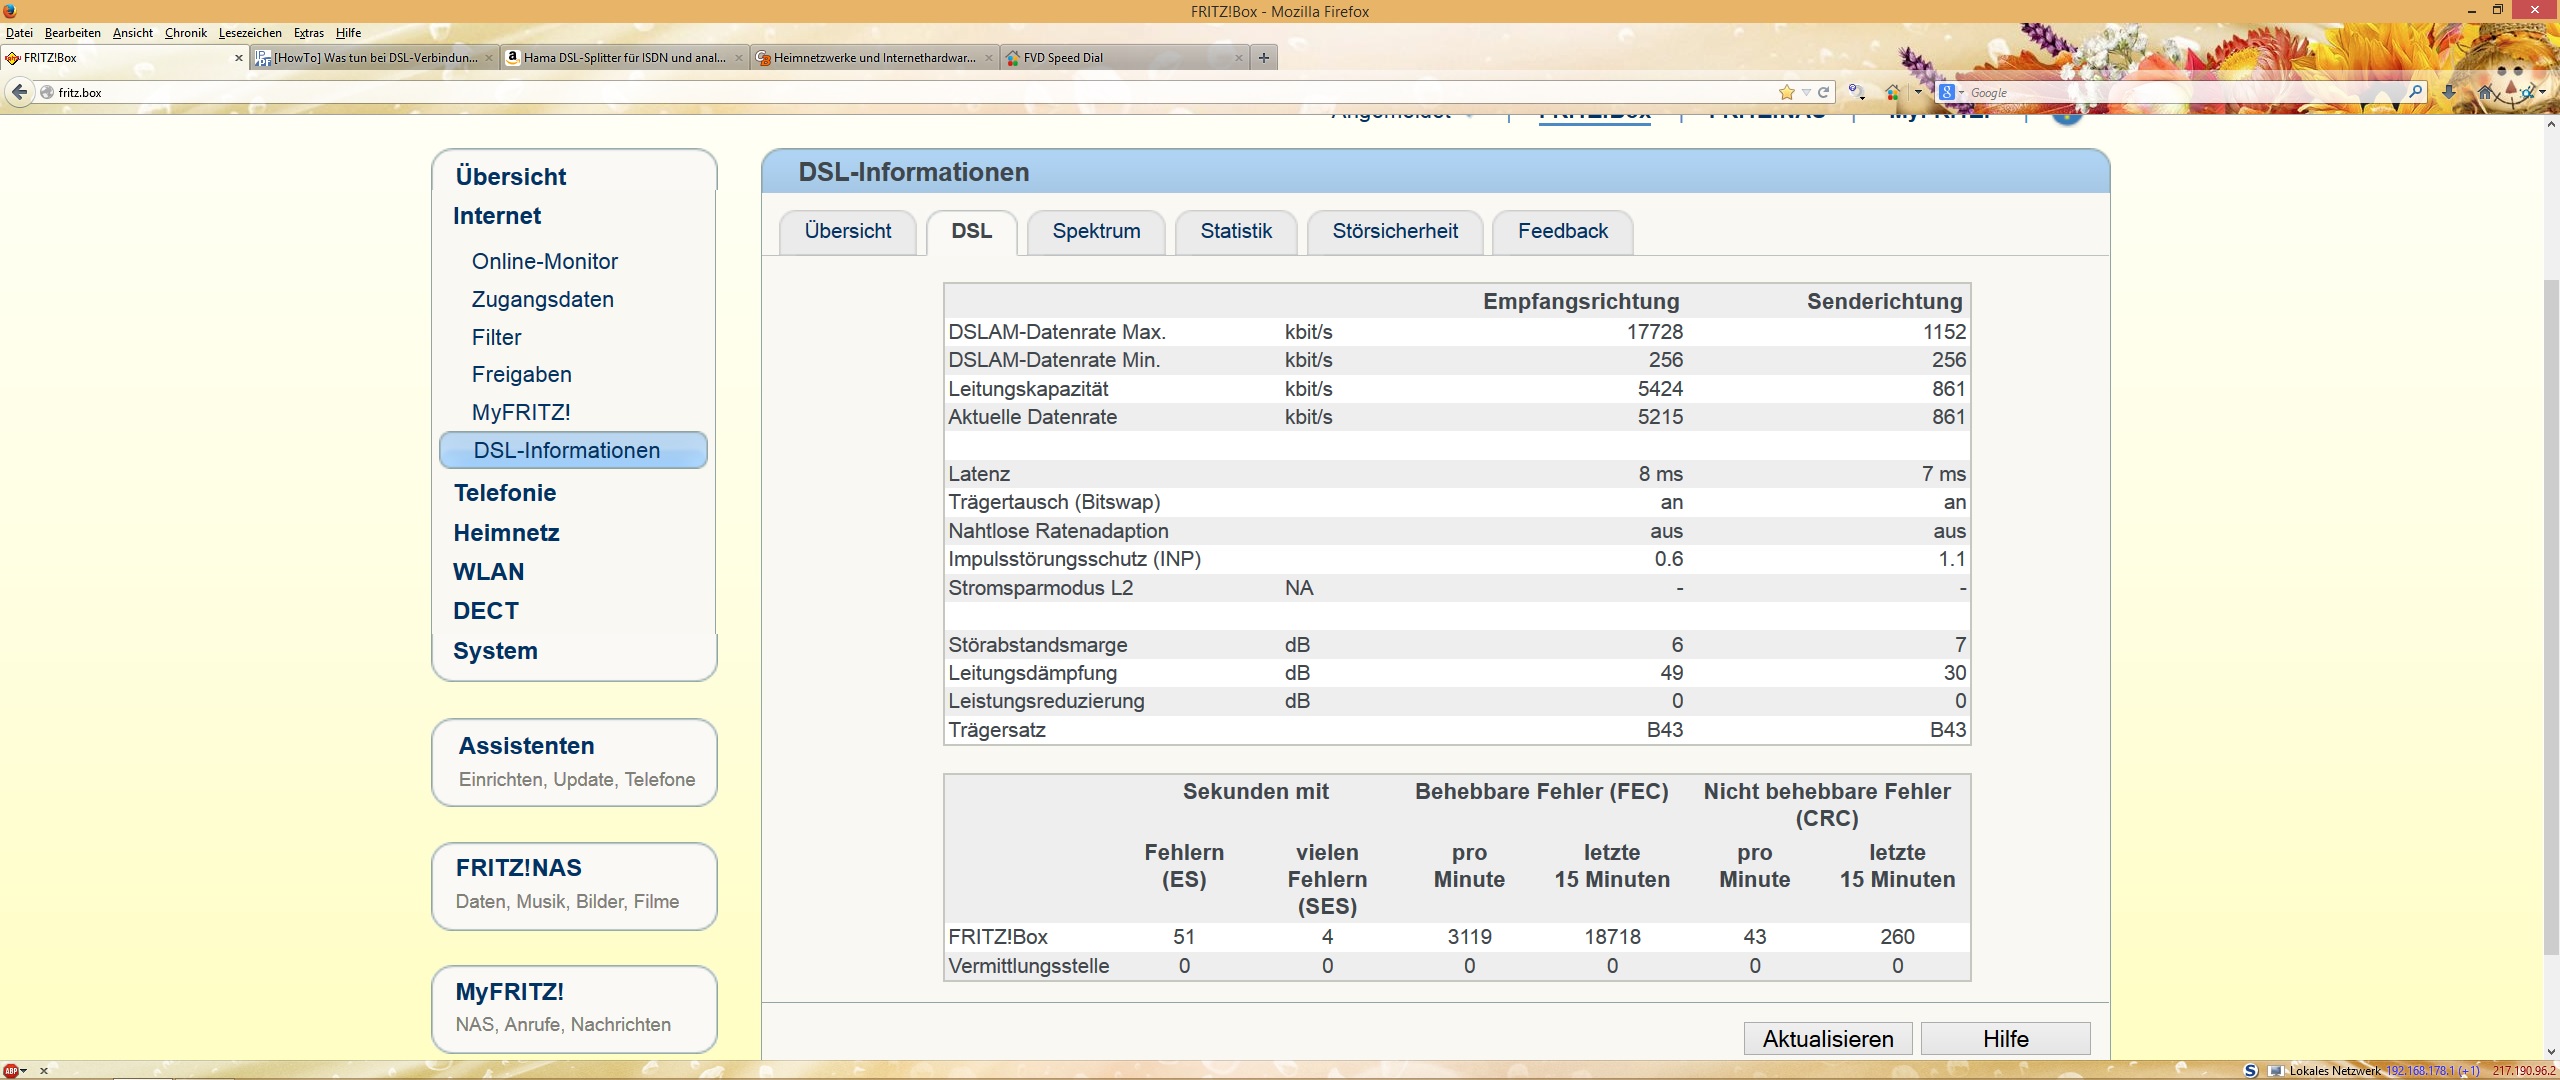
Task: Switch to the Spektrum tab
Action: click(x=1095, y=231)
